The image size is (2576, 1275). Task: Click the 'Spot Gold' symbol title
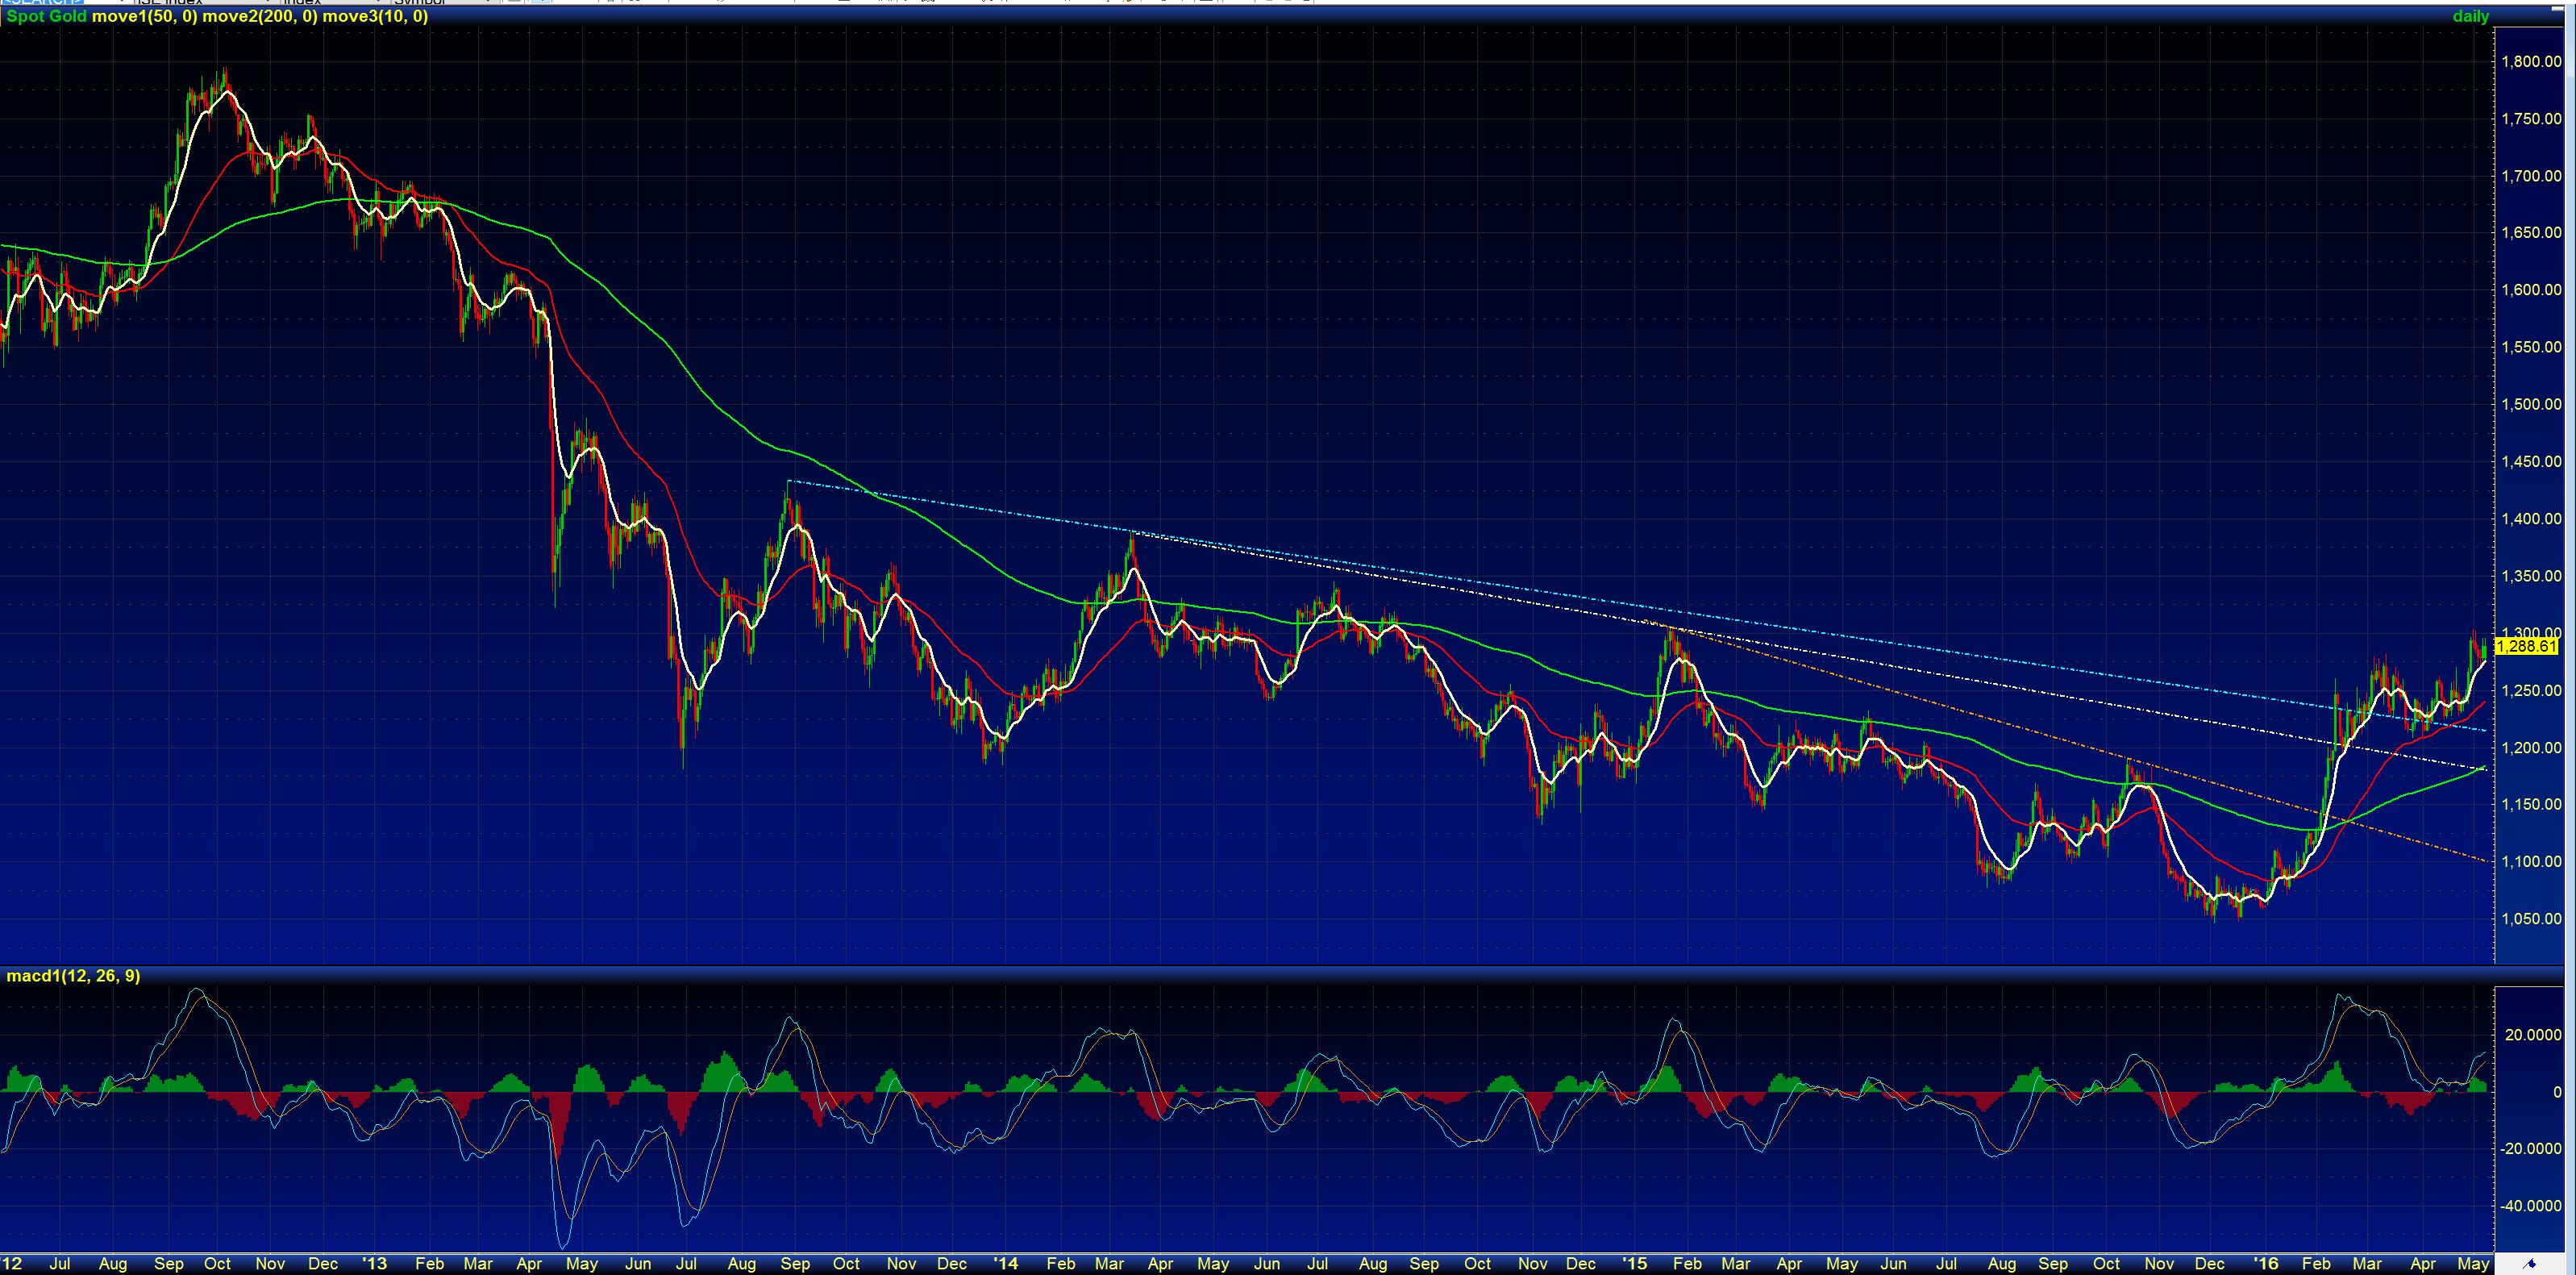pos(47,17)
